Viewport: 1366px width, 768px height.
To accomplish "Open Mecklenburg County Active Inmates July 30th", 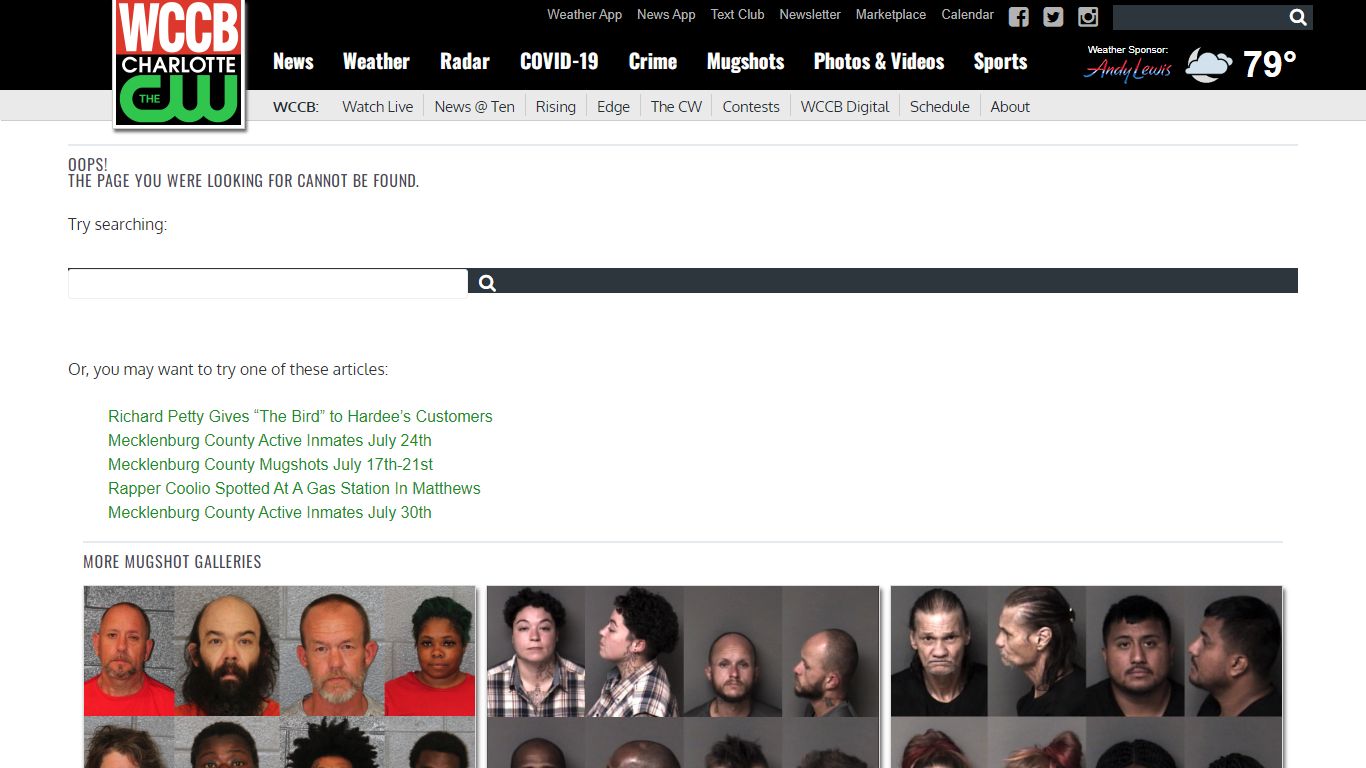I will 270,512.
